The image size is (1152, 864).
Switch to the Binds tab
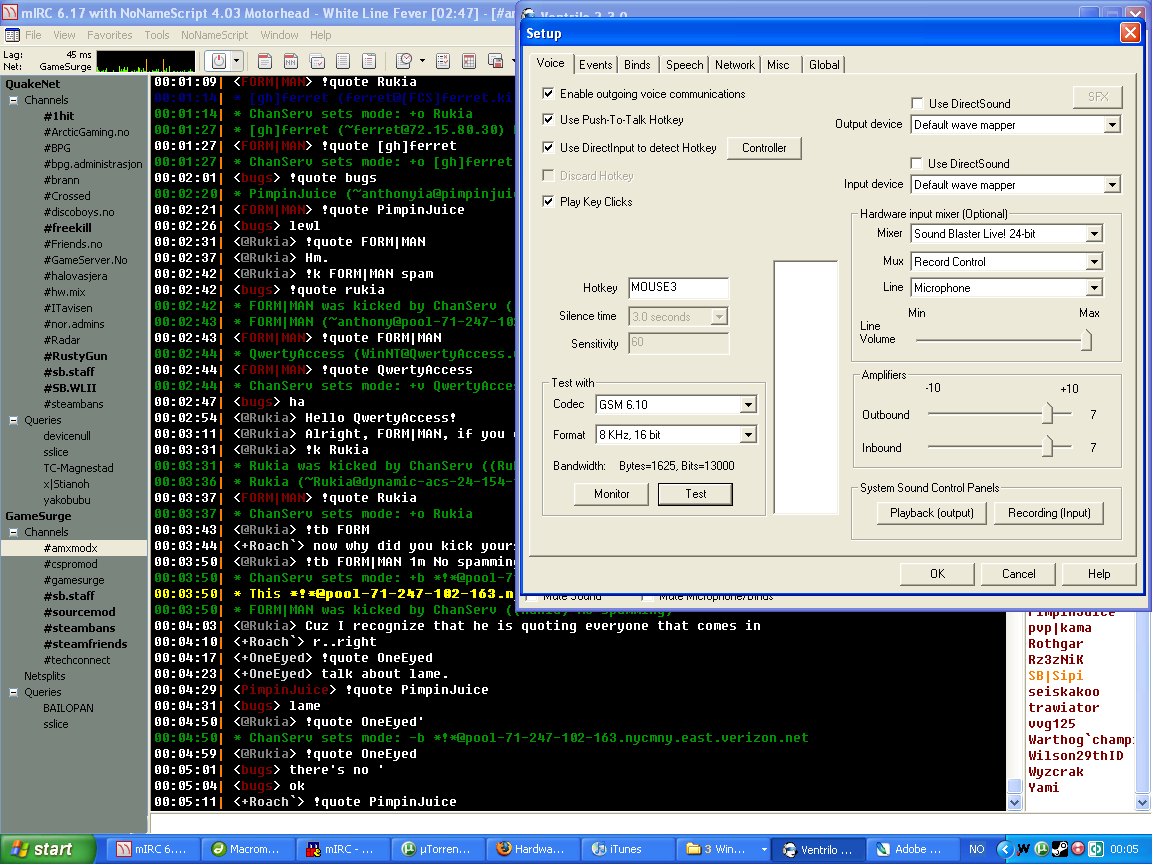(637, 65)
